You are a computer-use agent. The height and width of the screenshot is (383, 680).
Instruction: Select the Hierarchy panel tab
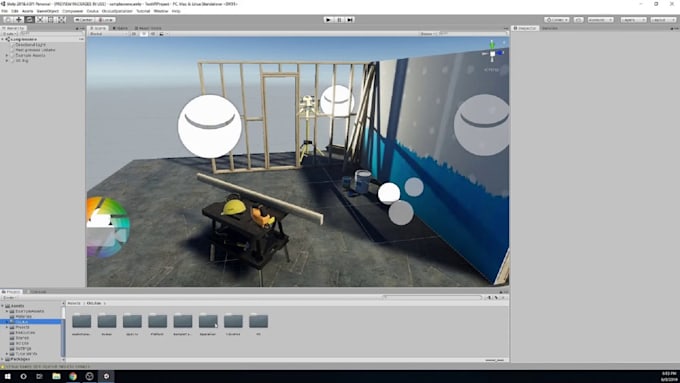13,28
